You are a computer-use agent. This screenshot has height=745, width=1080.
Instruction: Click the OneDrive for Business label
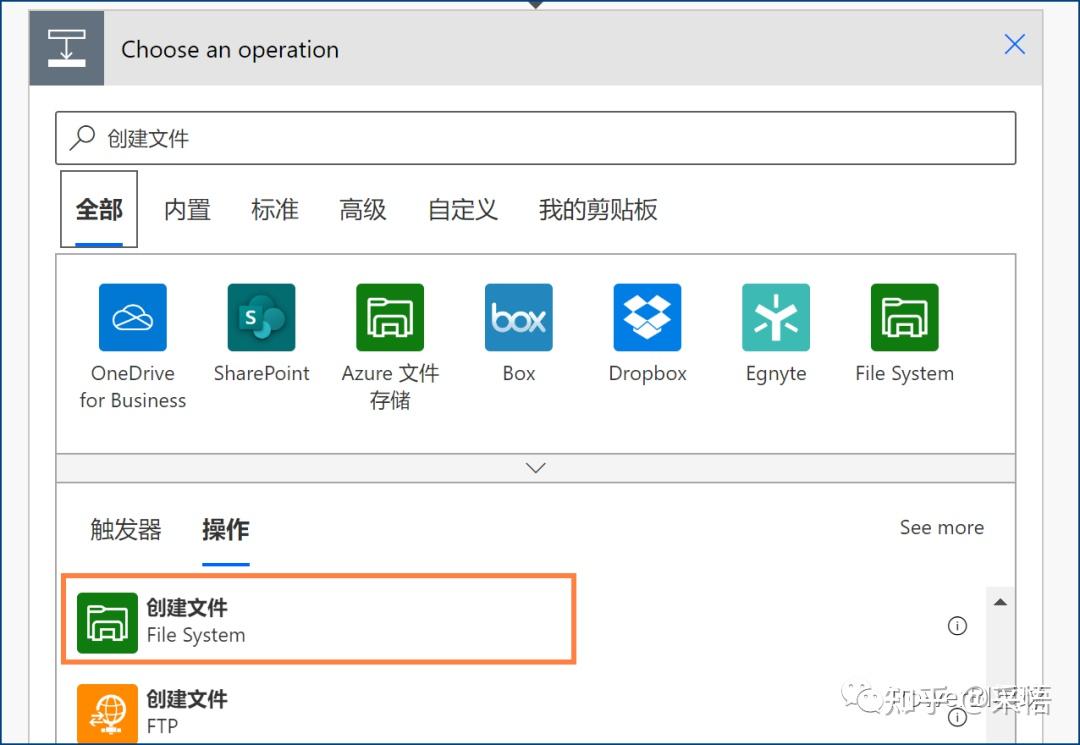(132, 387)
